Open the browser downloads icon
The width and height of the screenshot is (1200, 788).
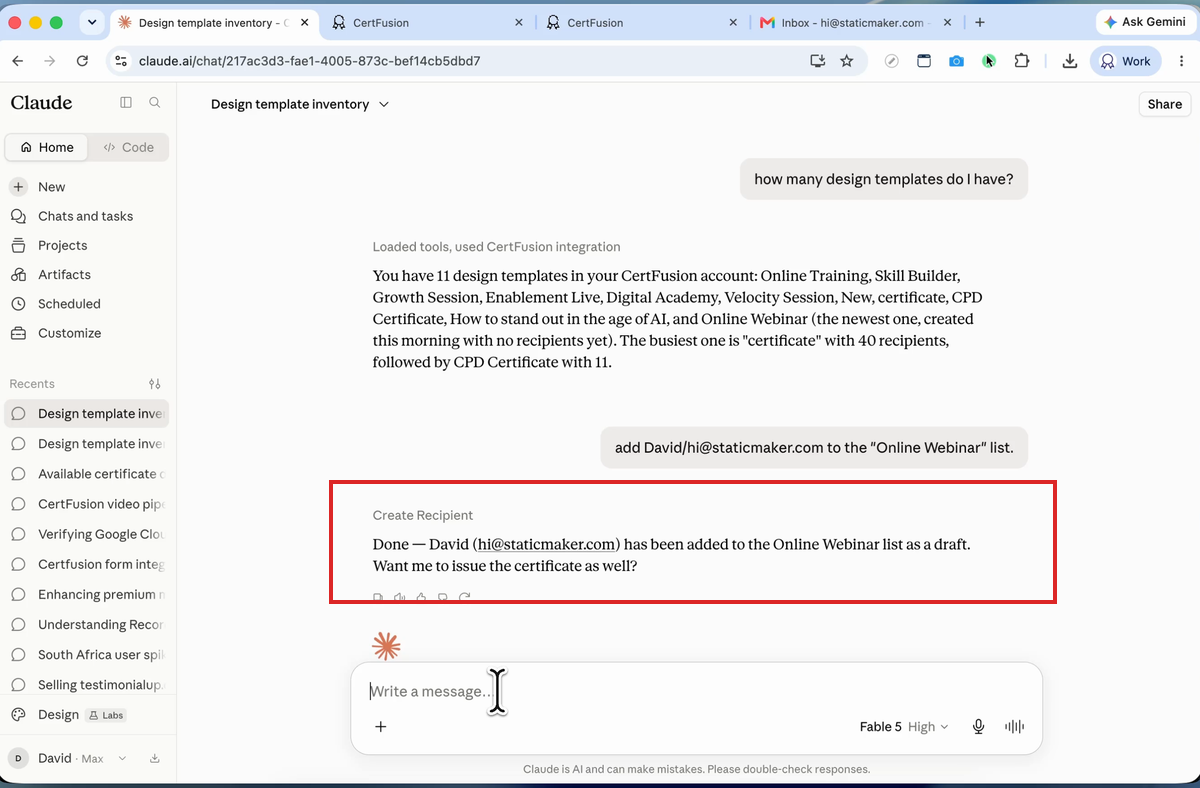coord(1069,61)
